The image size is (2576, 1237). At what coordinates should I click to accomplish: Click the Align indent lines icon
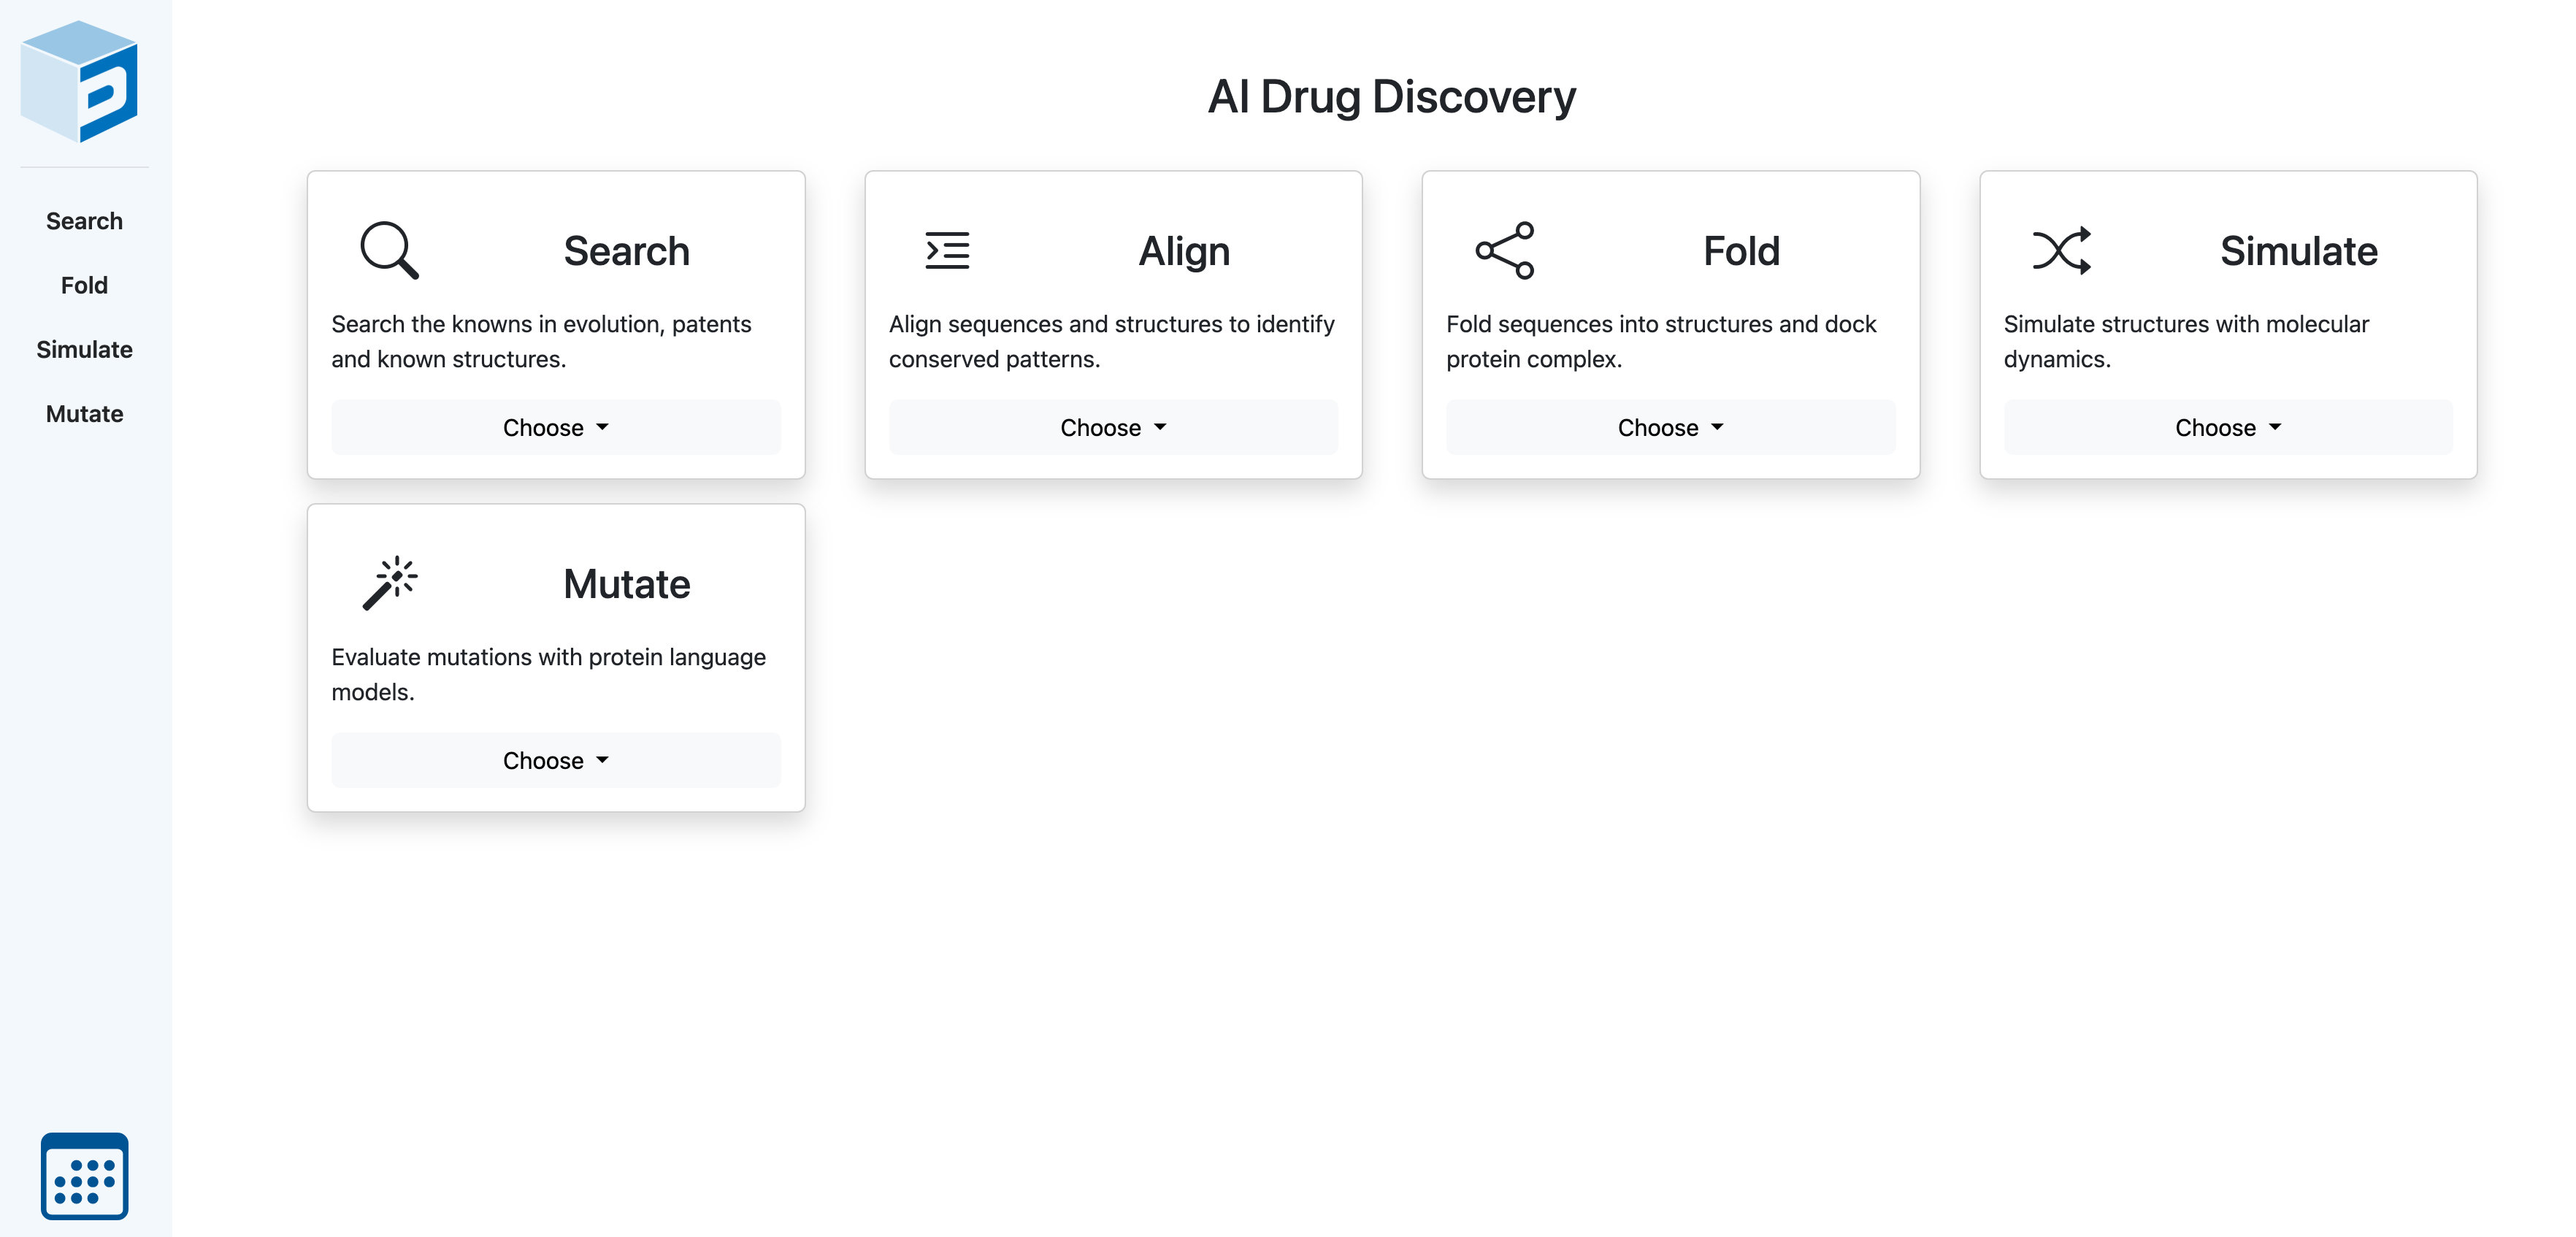946,250
